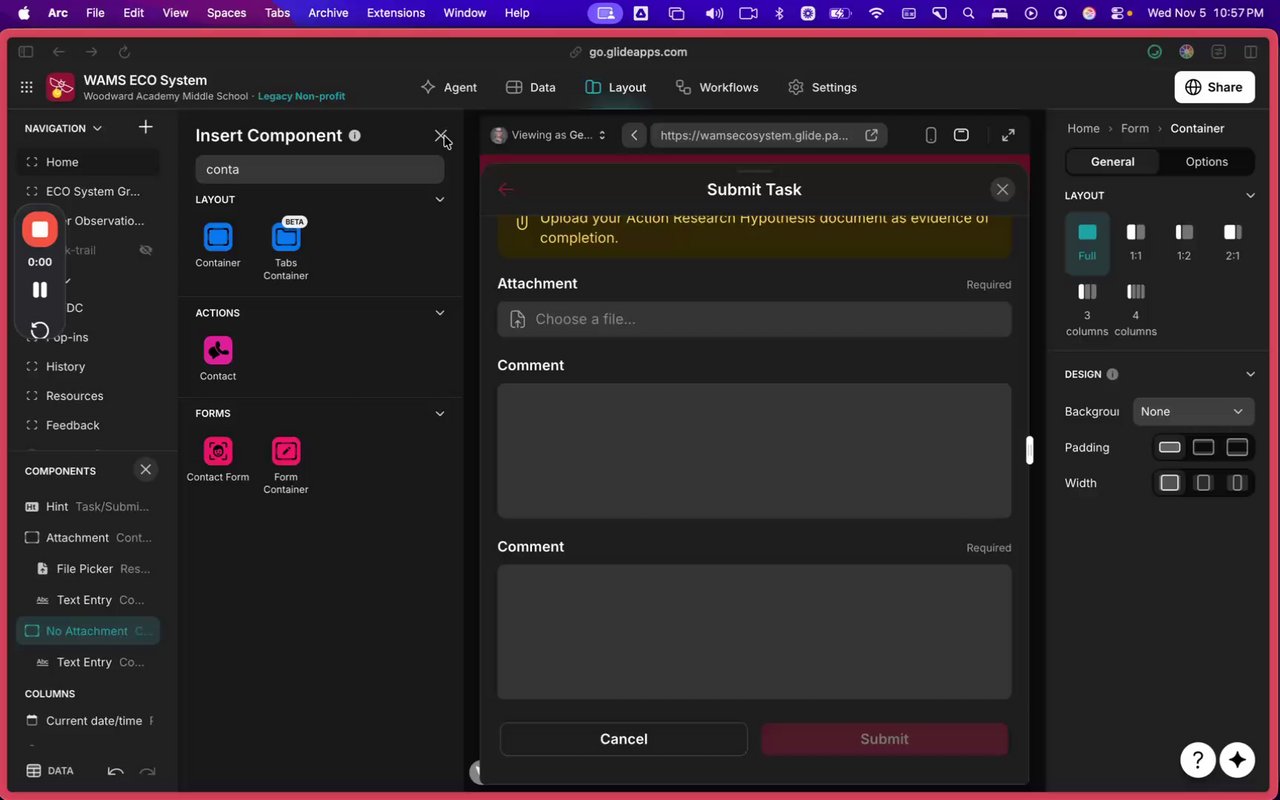
Task: Collapse the DESIGN section
Action: (1250, 374)
